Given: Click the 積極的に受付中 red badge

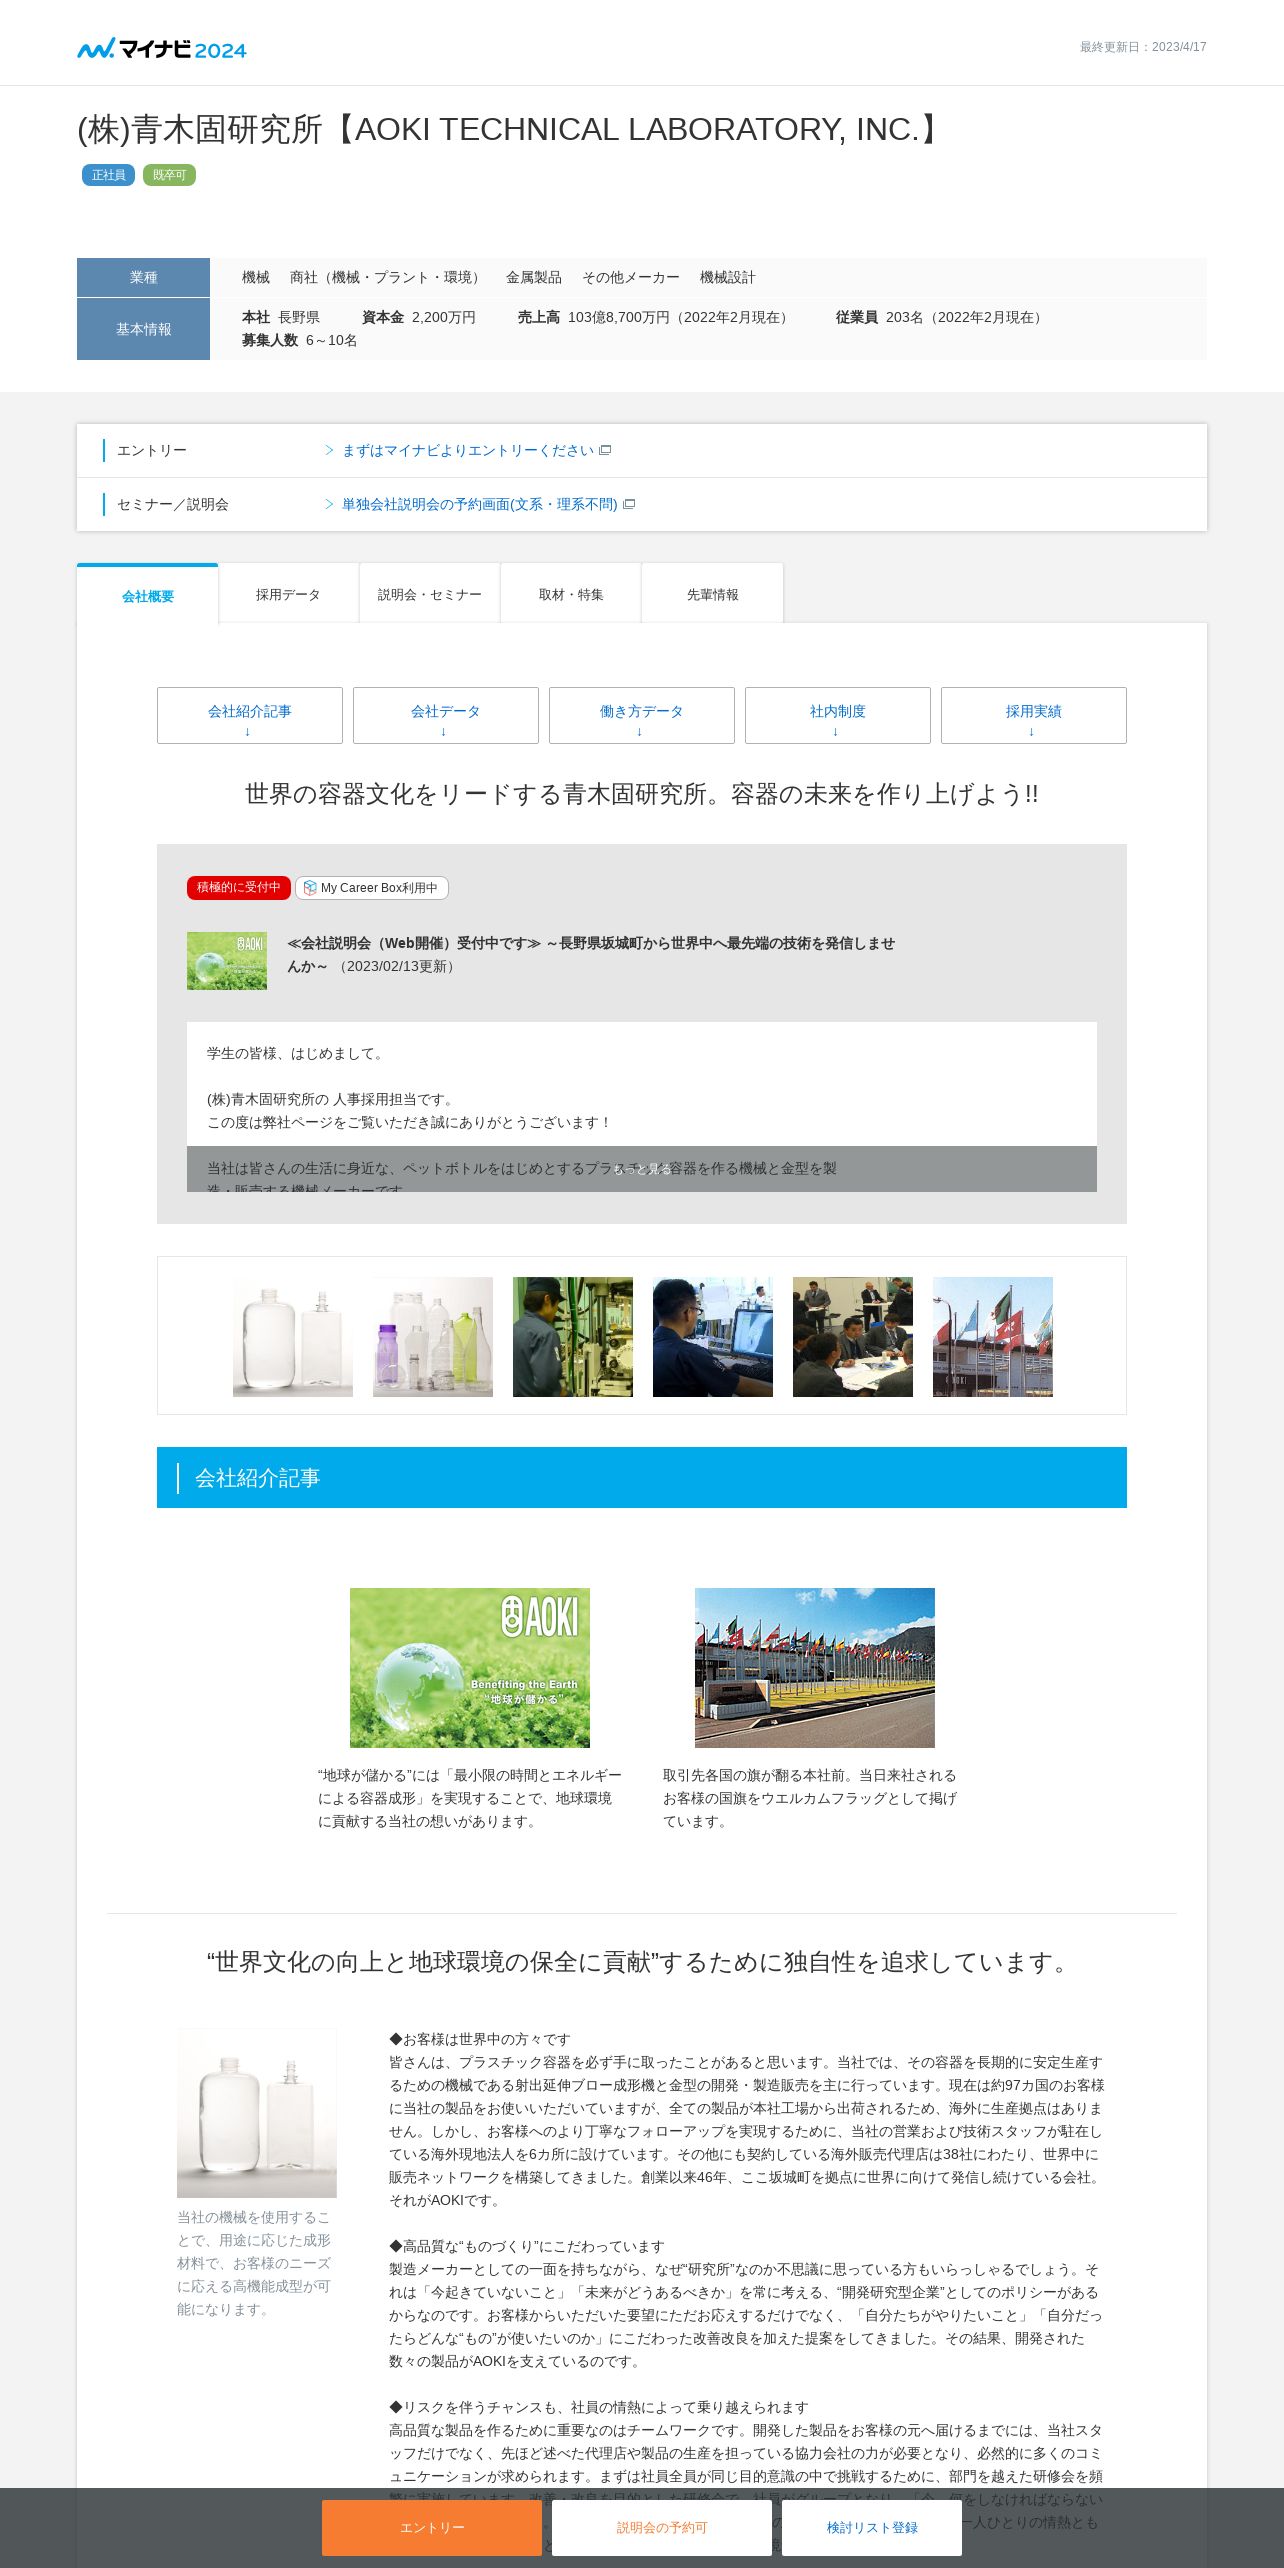Looking at the screenshot, I should pos(239,887).
